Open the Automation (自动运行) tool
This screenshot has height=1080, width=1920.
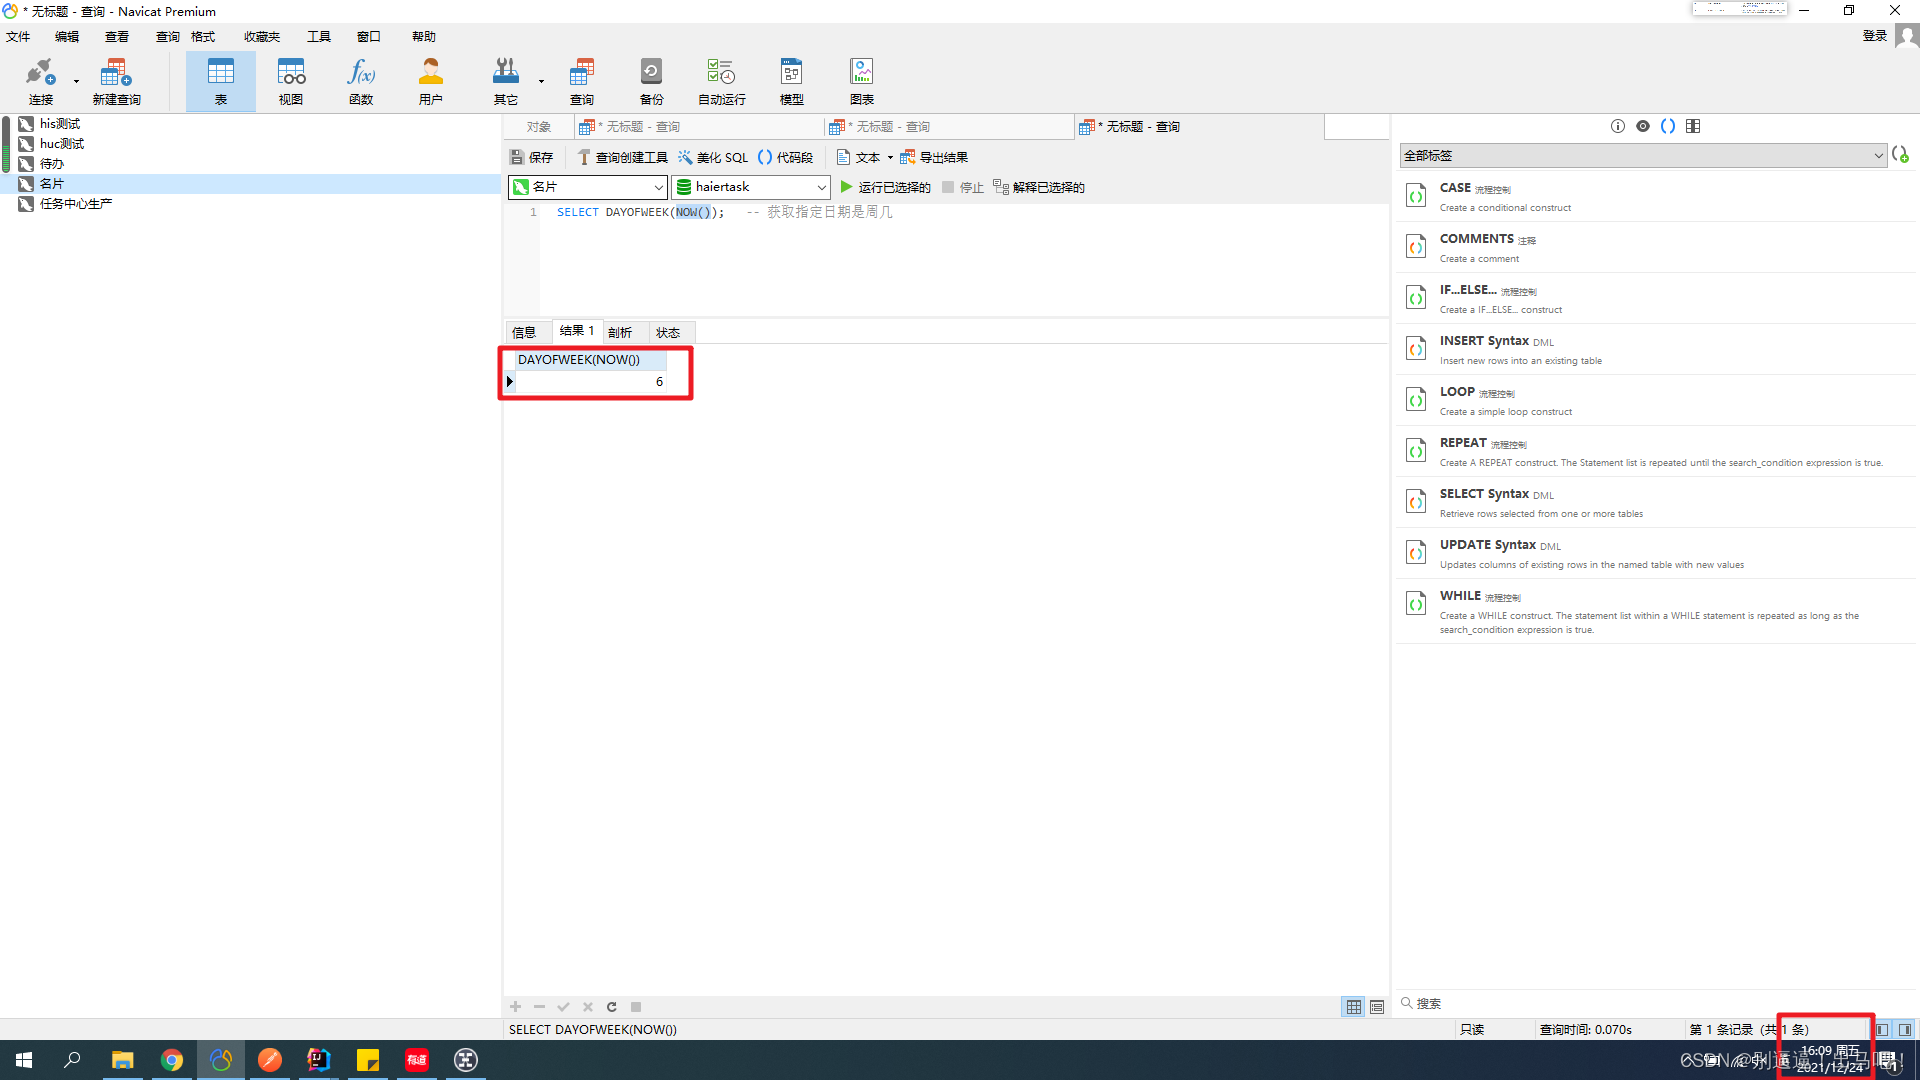(x=721, y=80)
